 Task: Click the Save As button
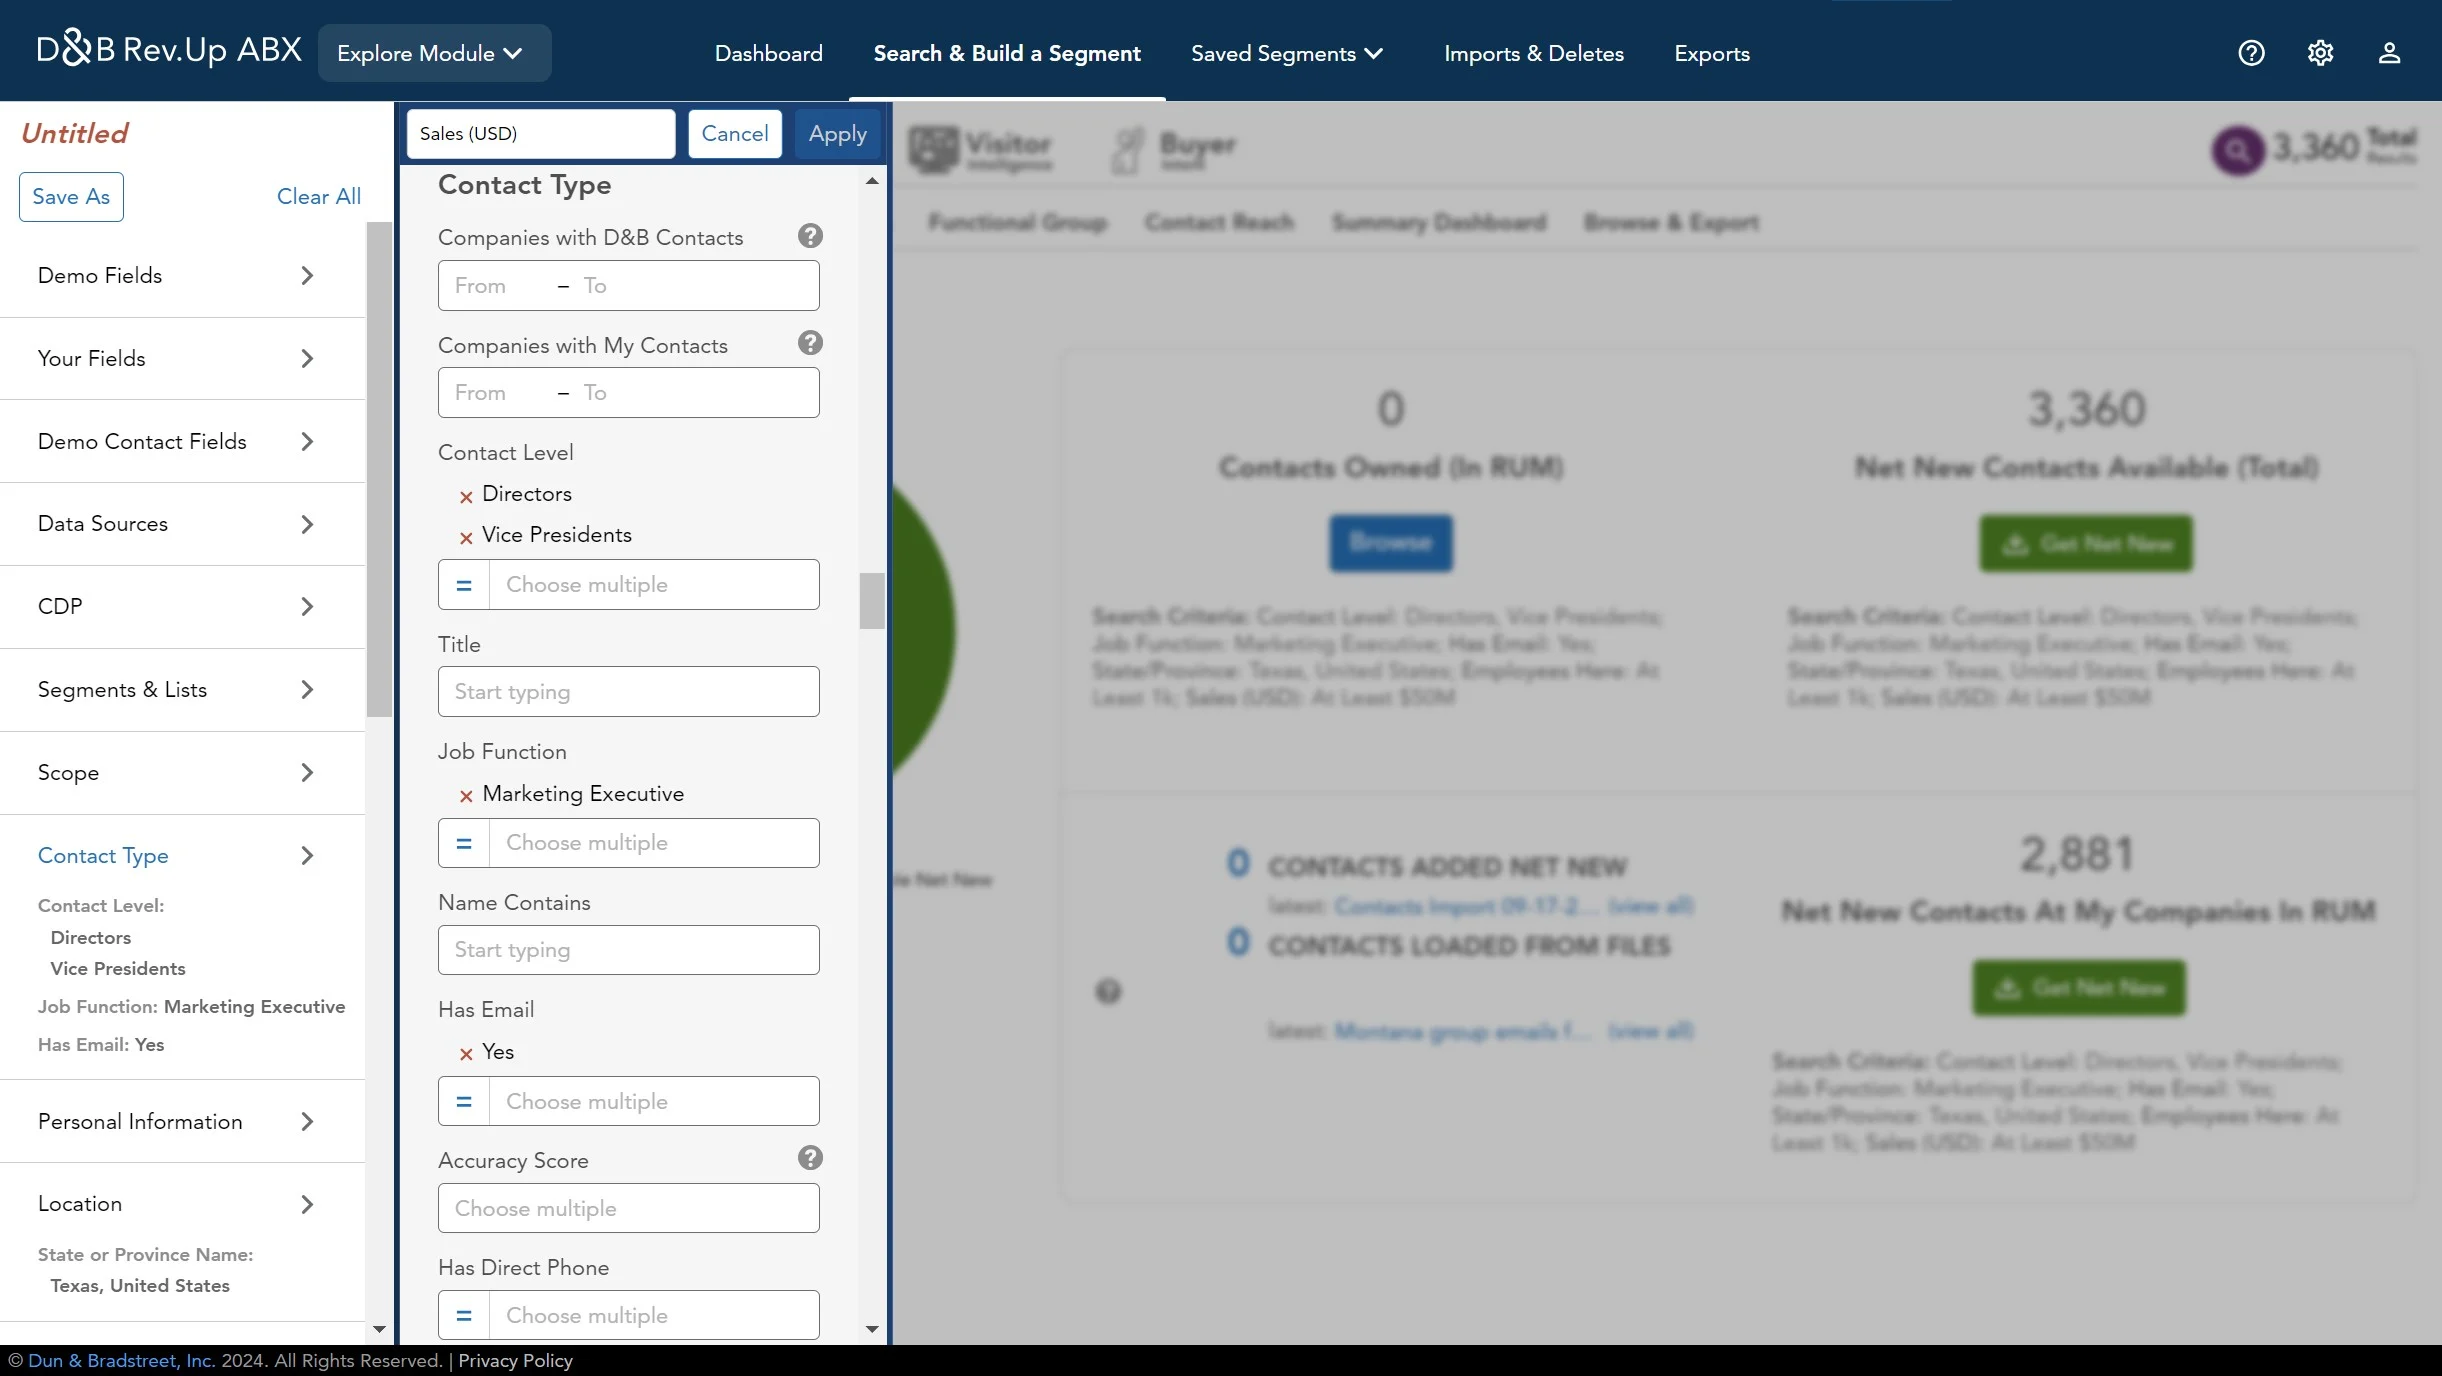click(71, 197)
